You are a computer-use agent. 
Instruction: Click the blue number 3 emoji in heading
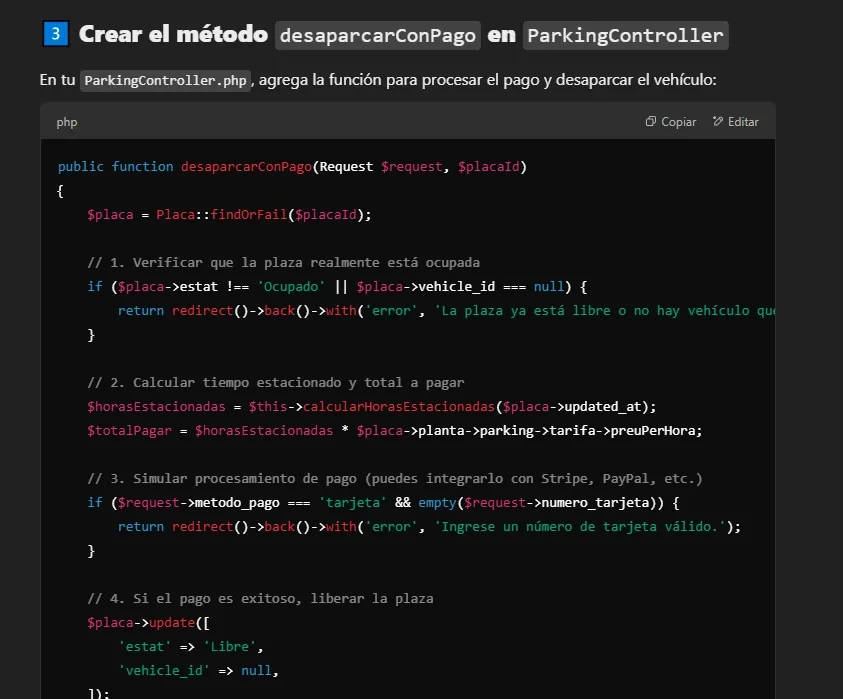pos(55,34)
